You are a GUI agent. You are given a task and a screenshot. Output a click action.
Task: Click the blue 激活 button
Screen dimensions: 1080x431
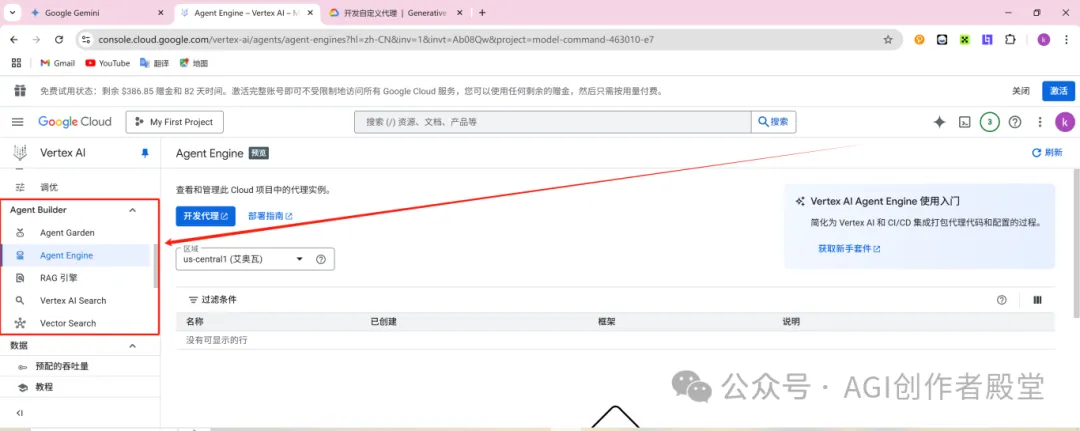click(1058, 91)
